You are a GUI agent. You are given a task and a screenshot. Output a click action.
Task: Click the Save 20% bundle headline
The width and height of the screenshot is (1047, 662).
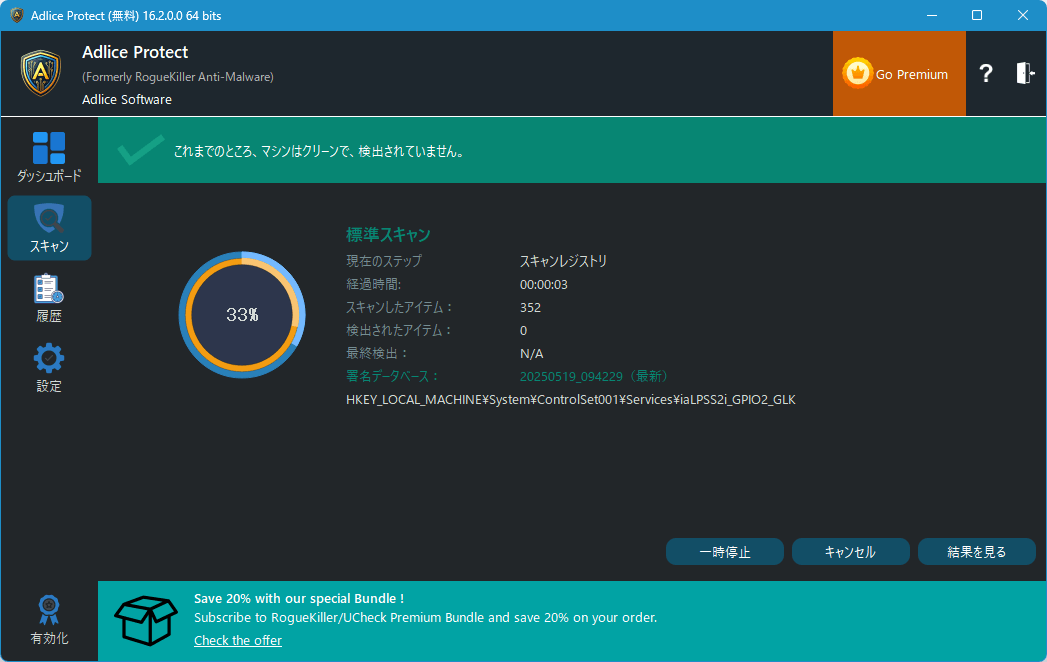(x=298, y=599)
